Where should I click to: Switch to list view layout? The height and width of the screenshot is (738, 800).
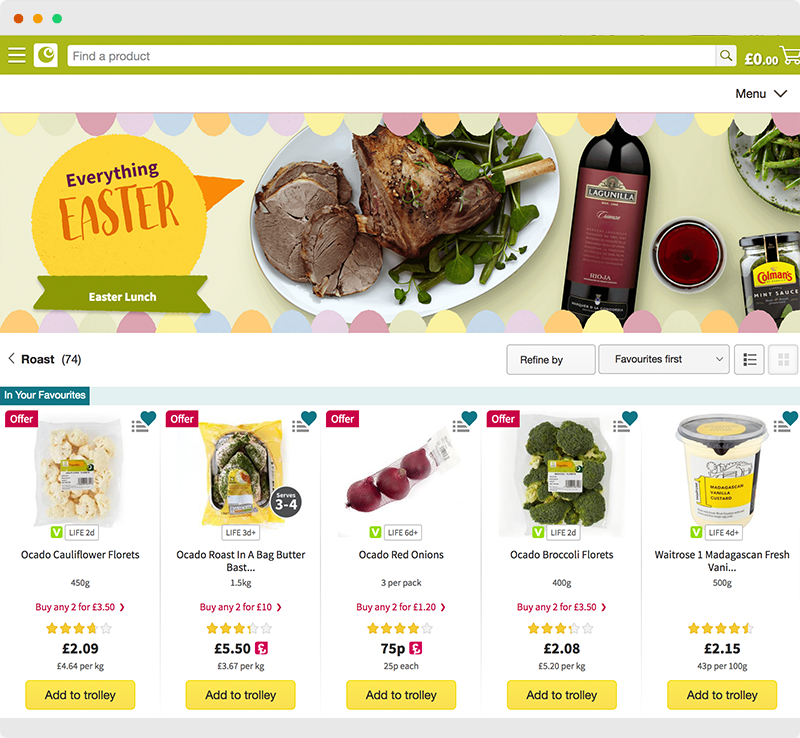[x=749, y=359]
